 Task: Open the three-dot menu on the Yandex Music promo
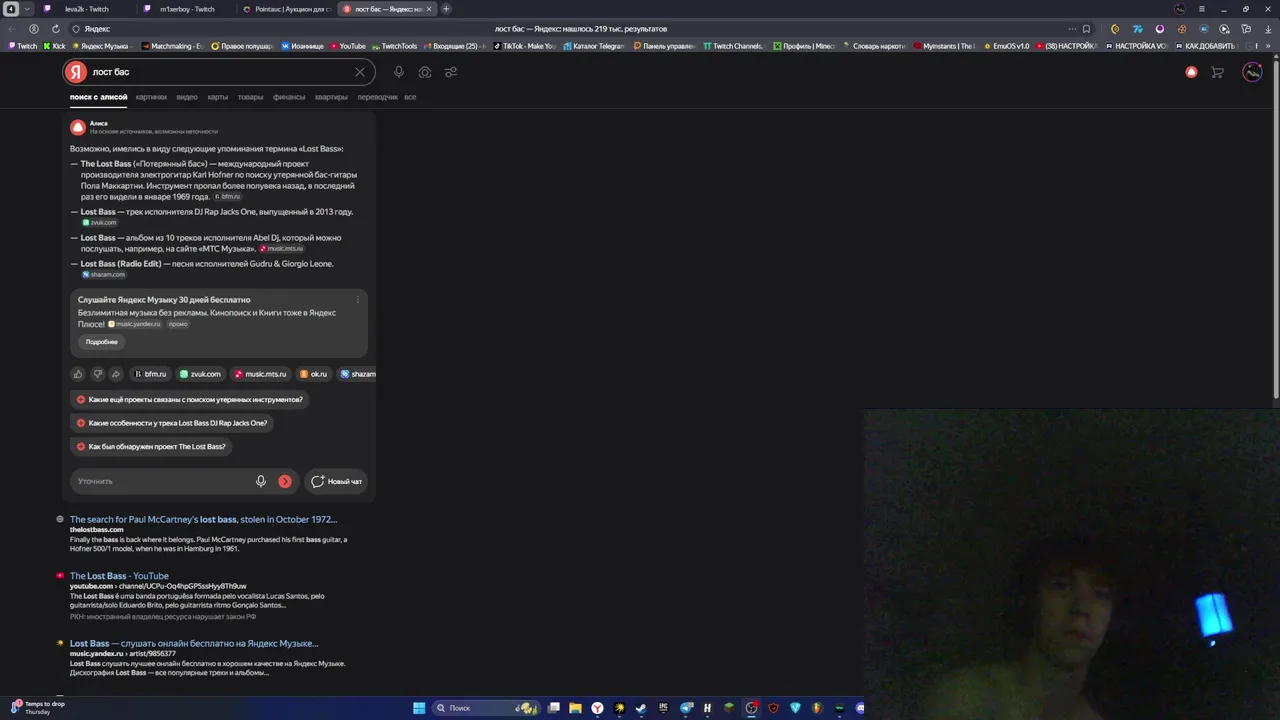357,300
